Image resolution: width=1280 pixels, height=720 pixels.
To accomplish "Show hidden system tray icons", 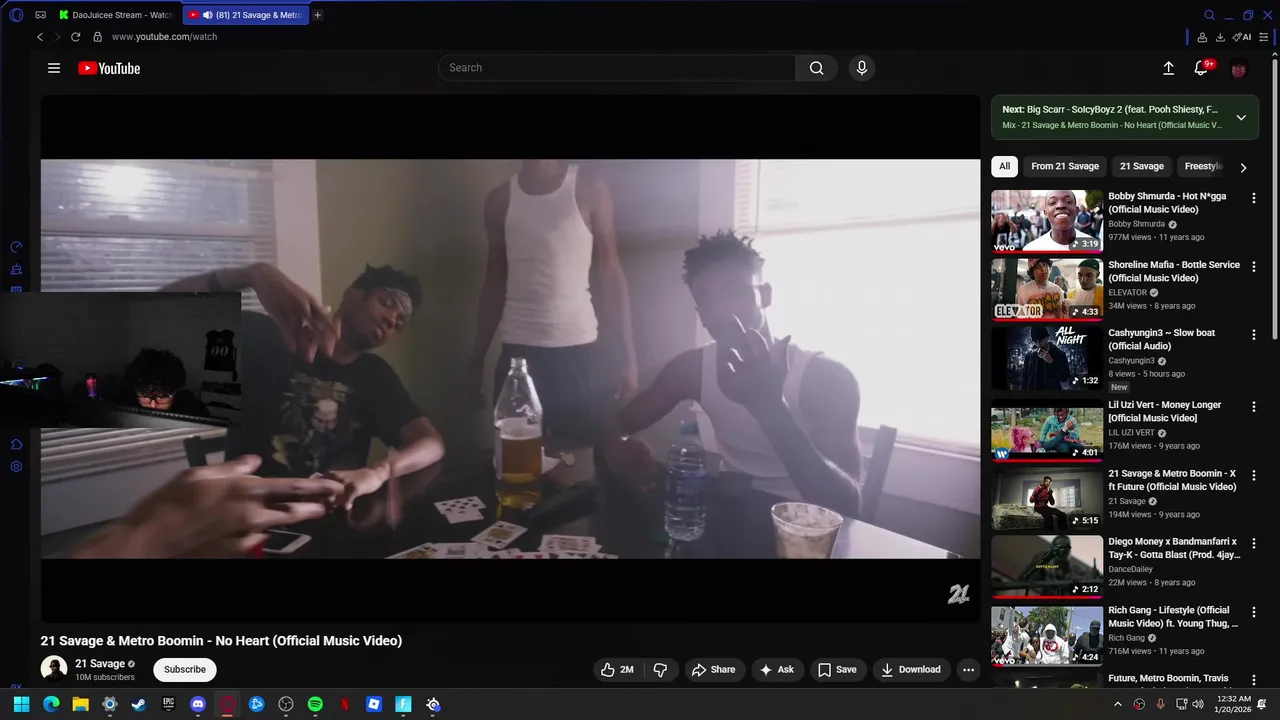I will pyautogui.click(x=1118, y=704).
